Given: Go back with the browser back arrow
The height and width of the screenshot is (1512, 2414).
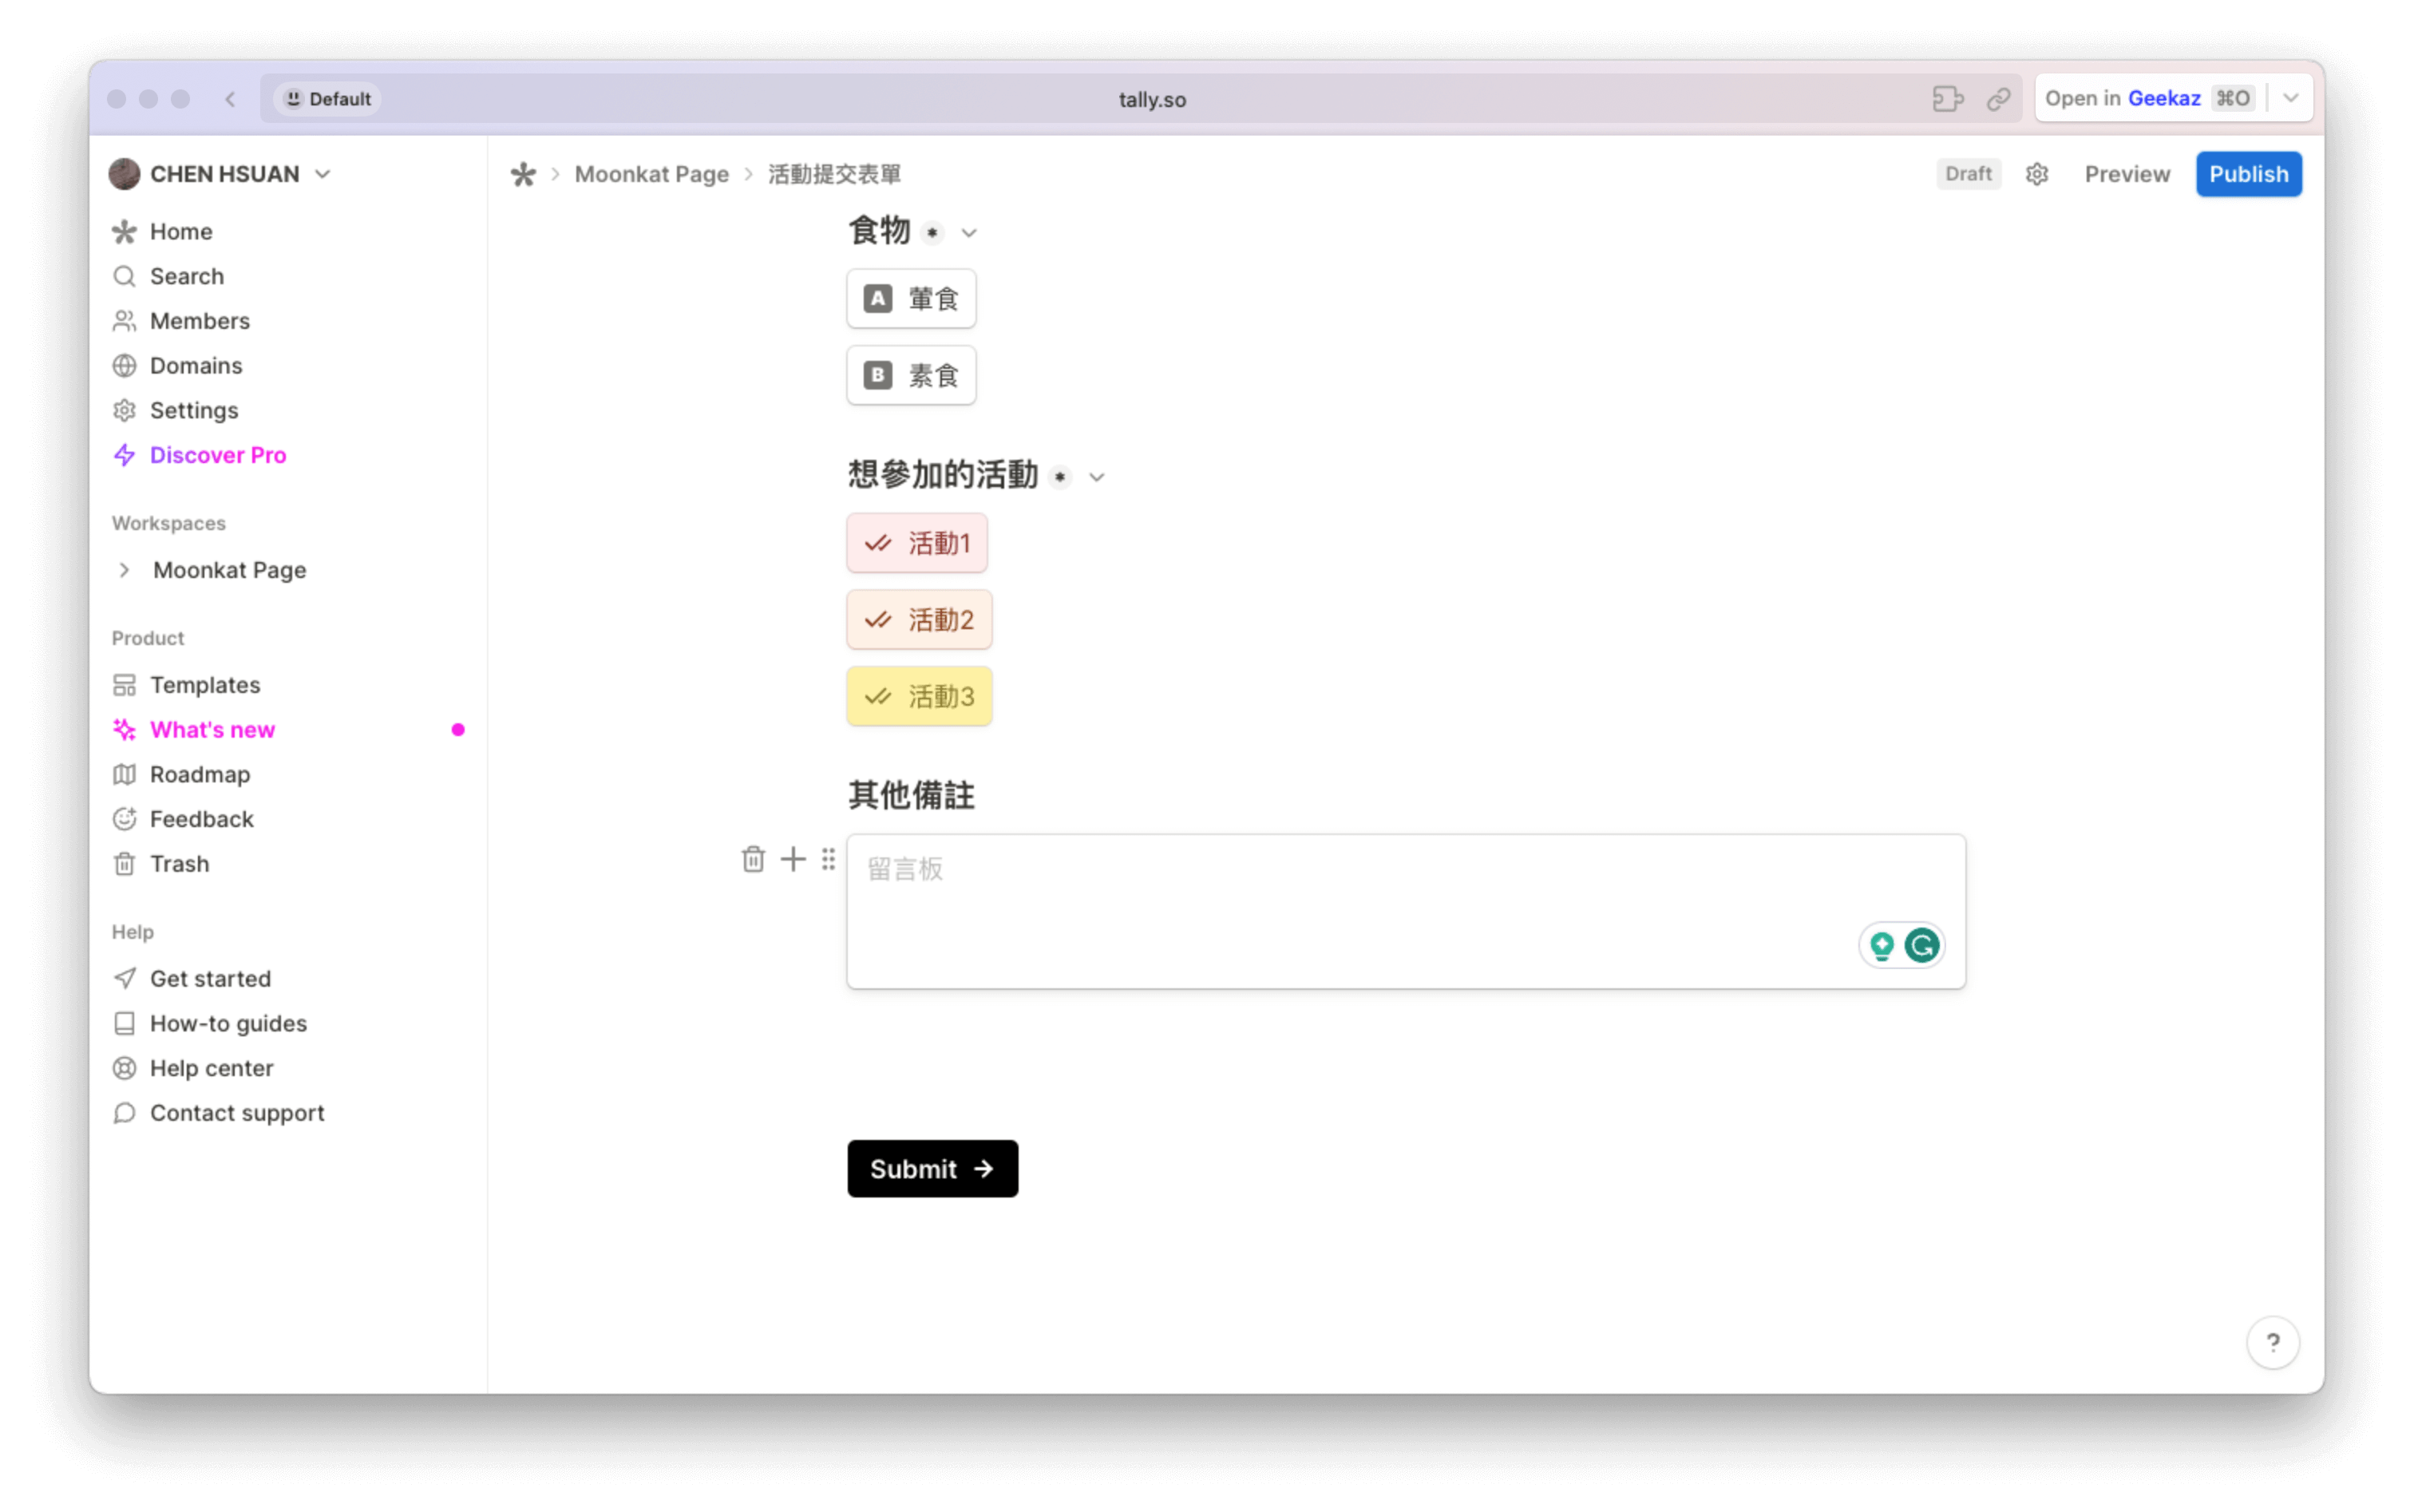Looking at the screenshot, I should pyautogui.click(x=230, y=98).
